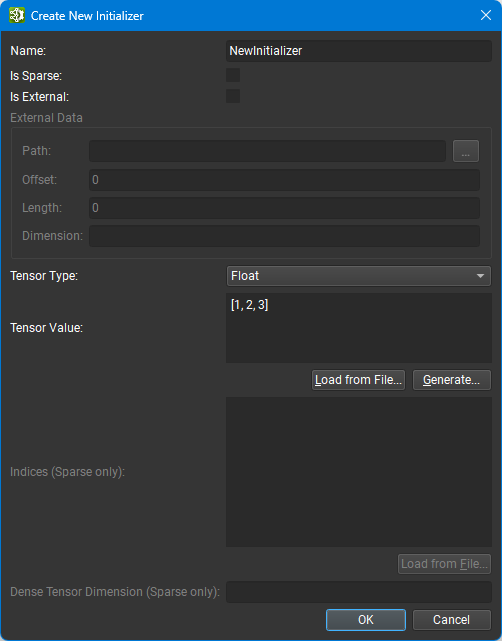Click the Create New Initializer title text
The height and width of the screenshot is (641, 502).
(87, 16)
